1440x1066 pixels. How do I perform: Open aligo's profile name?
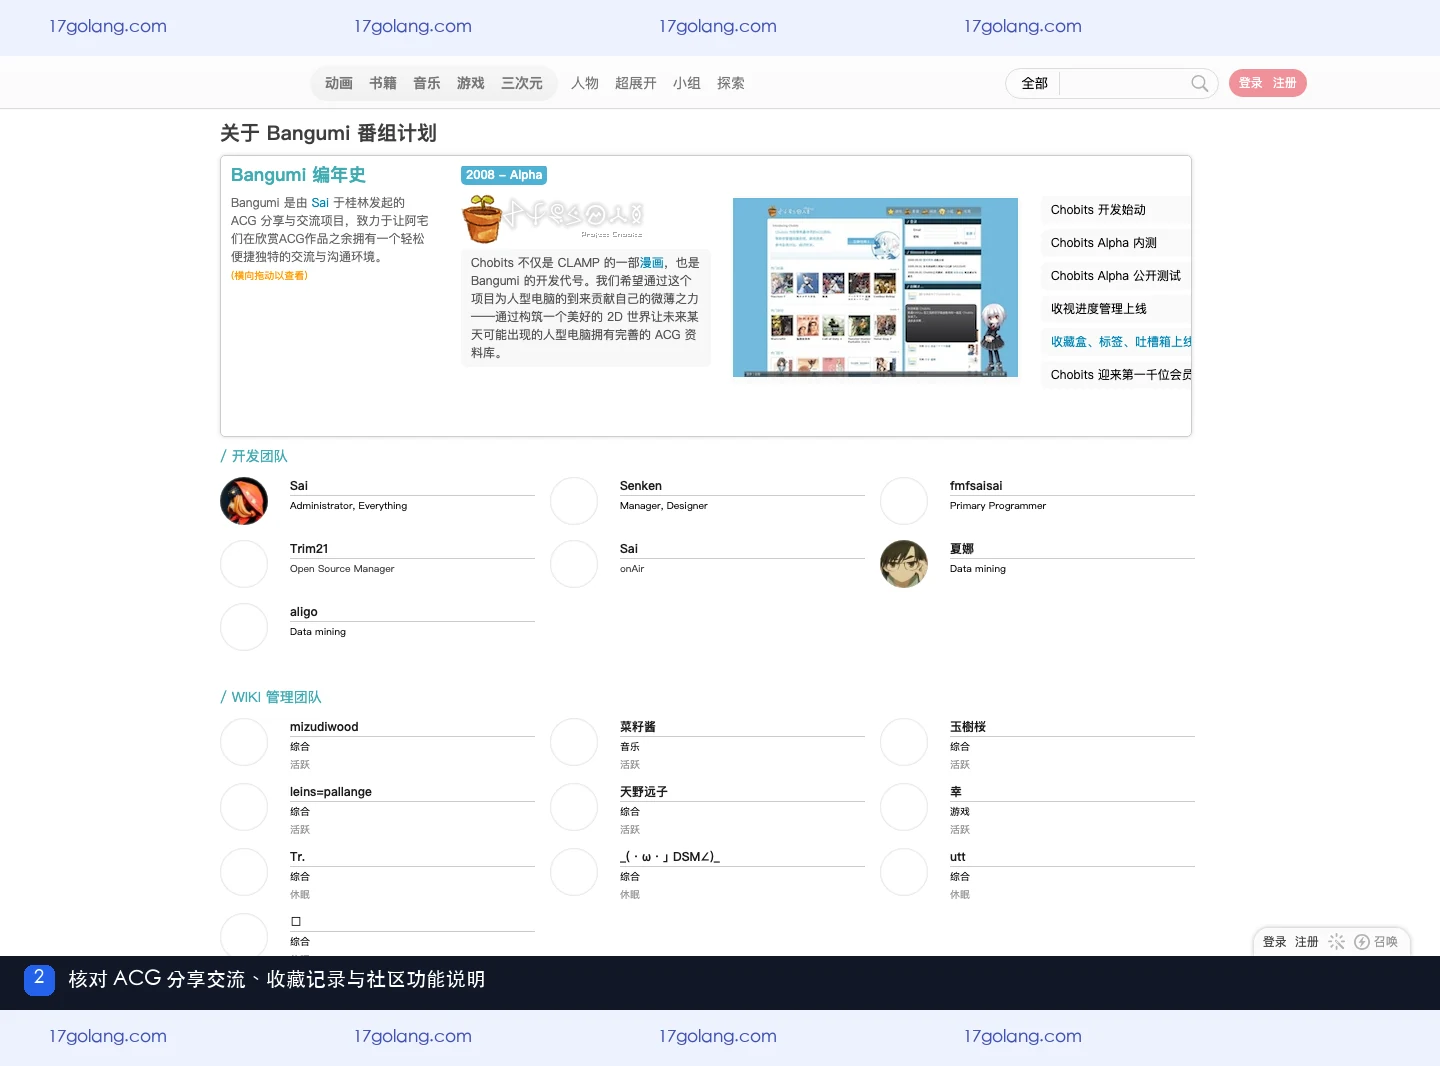304,612
